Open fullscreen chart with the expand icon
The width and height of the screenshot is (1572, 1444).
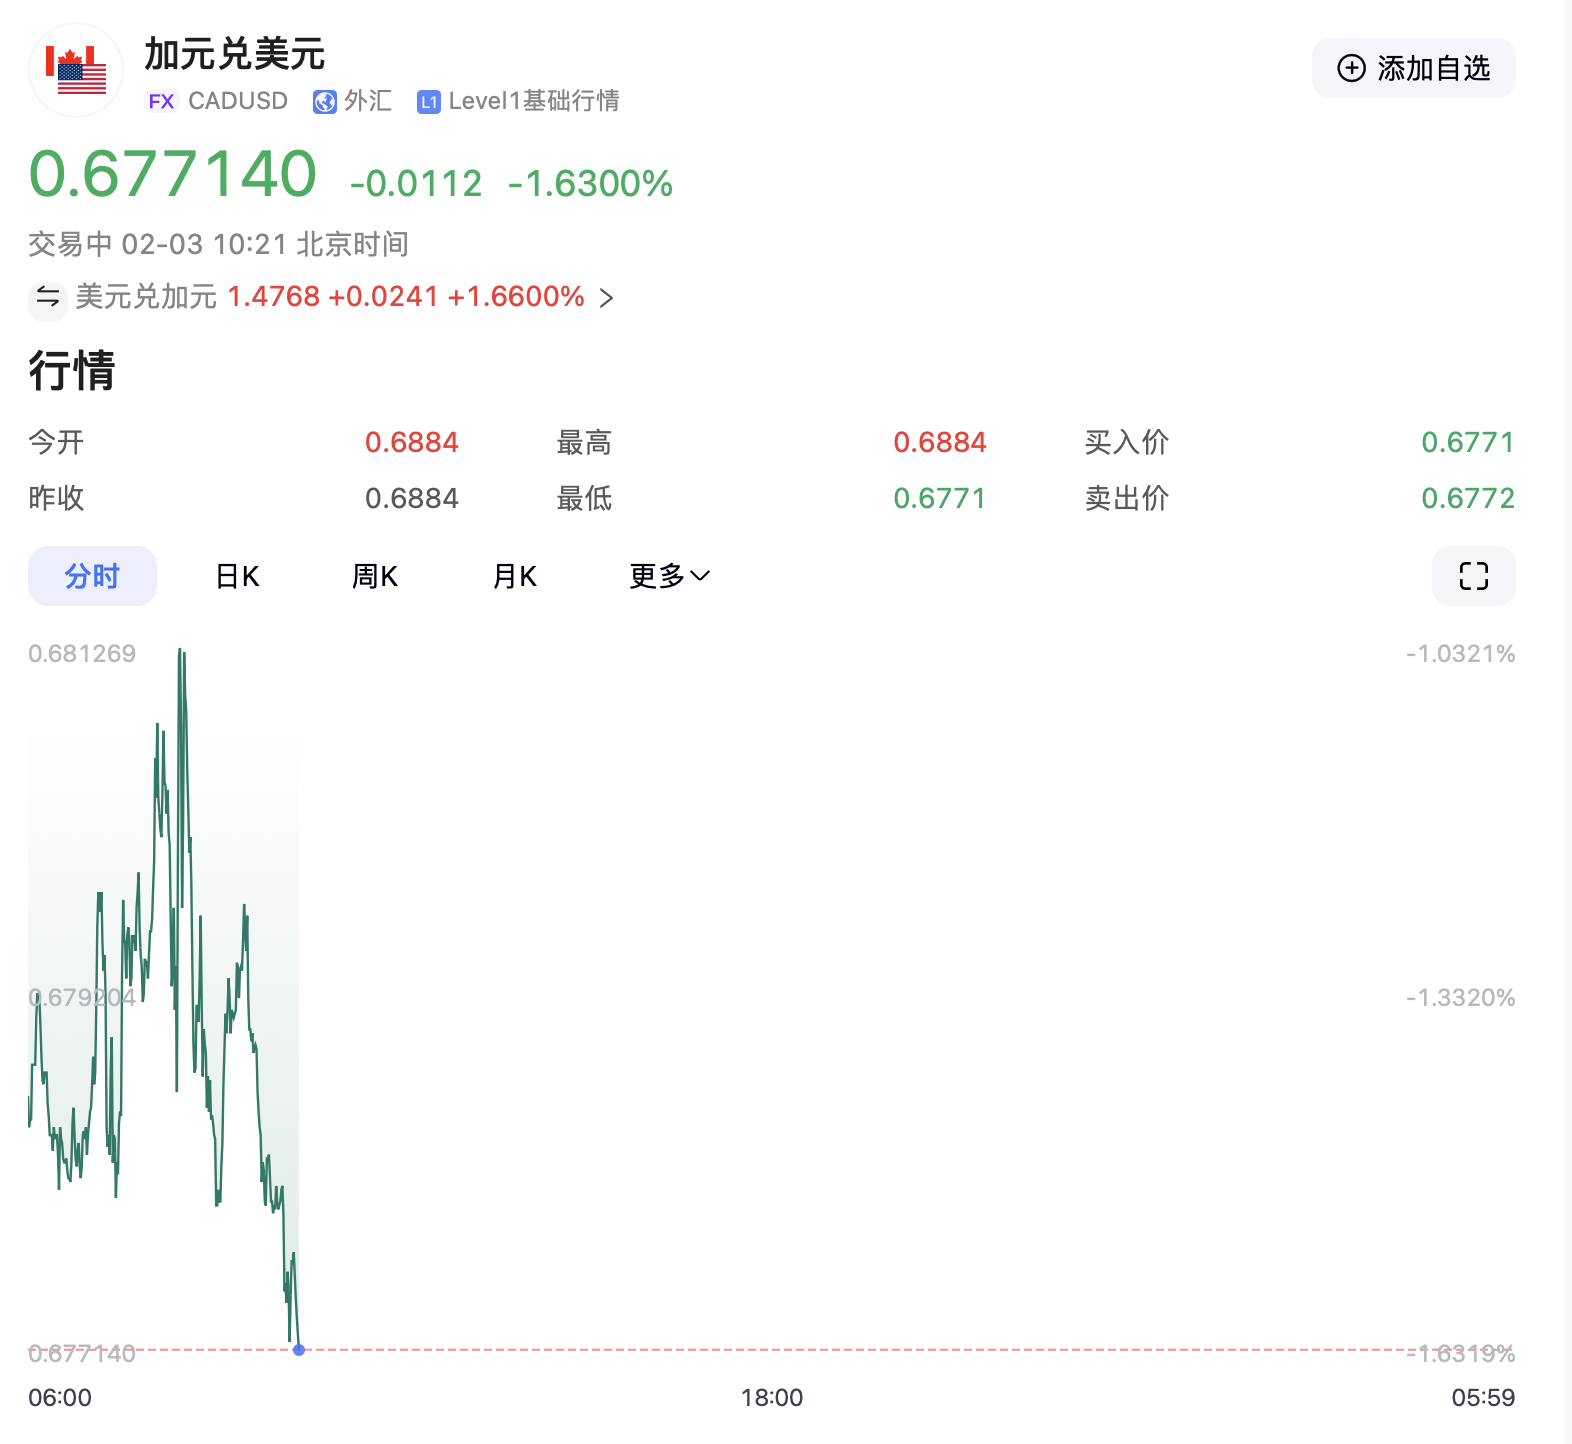1473,576
